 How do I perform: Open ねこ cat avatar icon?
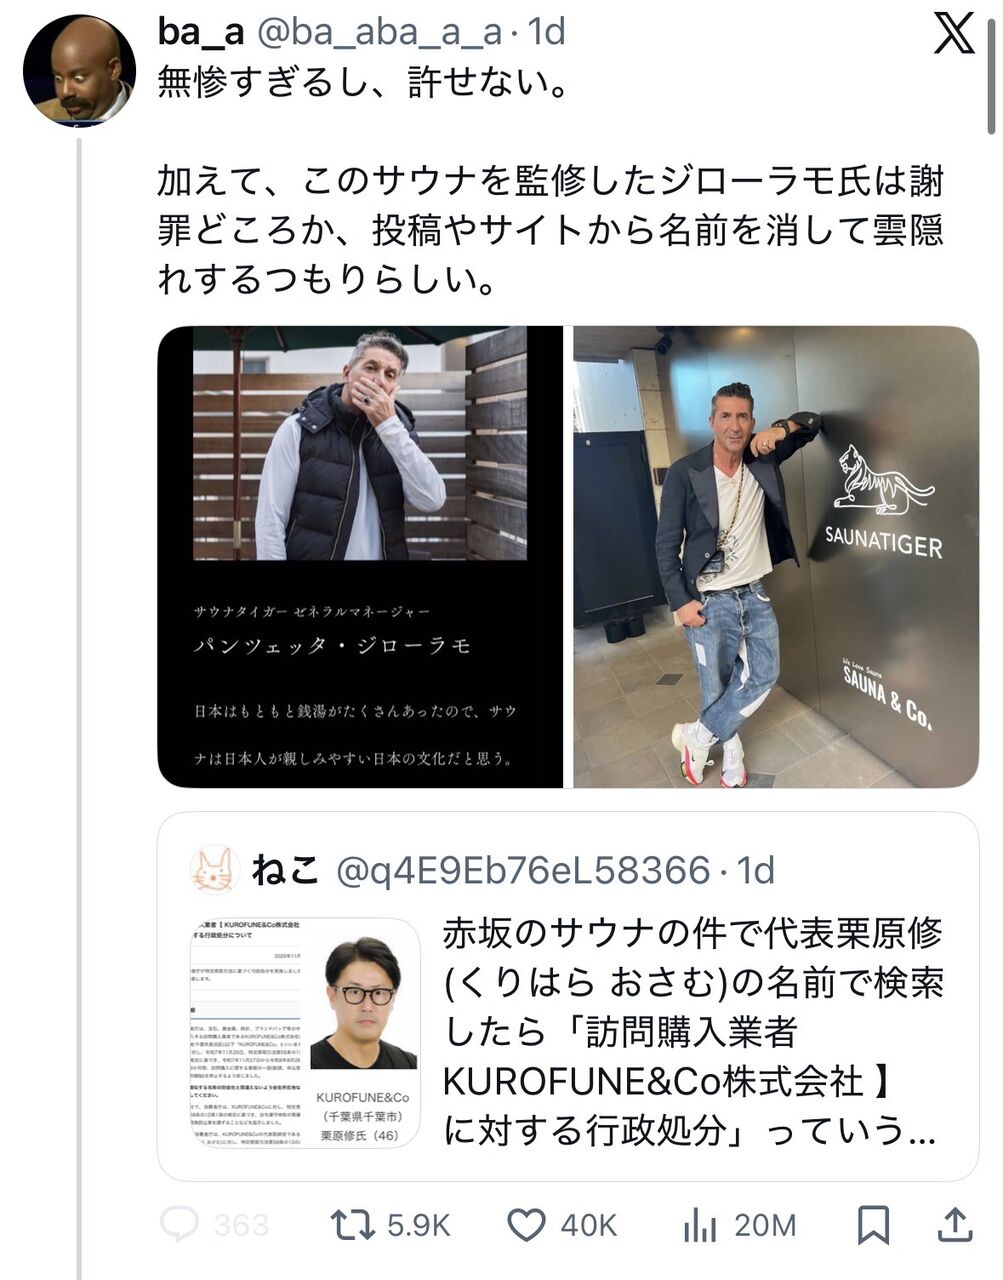213,870
